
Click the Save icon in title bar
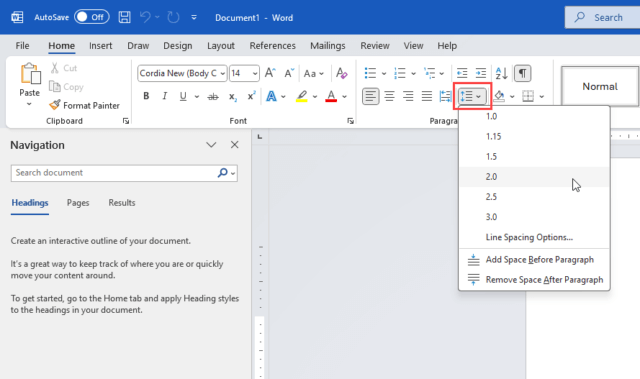(x=124, y=17)
